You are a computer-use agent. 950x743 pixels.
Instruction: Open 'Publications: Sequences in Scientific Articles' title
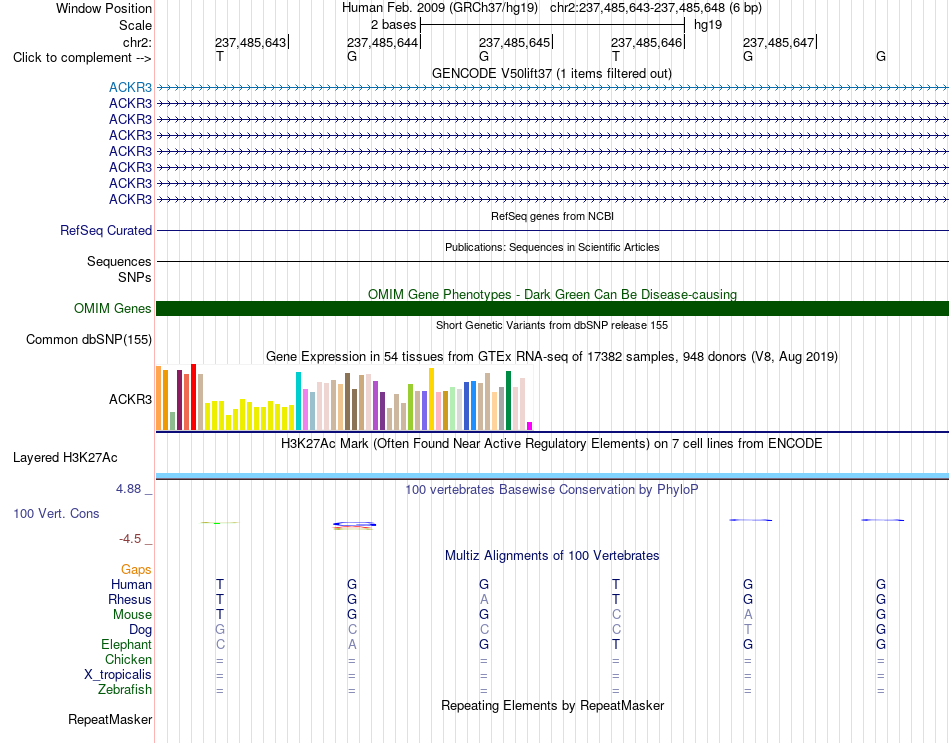pos(552,247)
